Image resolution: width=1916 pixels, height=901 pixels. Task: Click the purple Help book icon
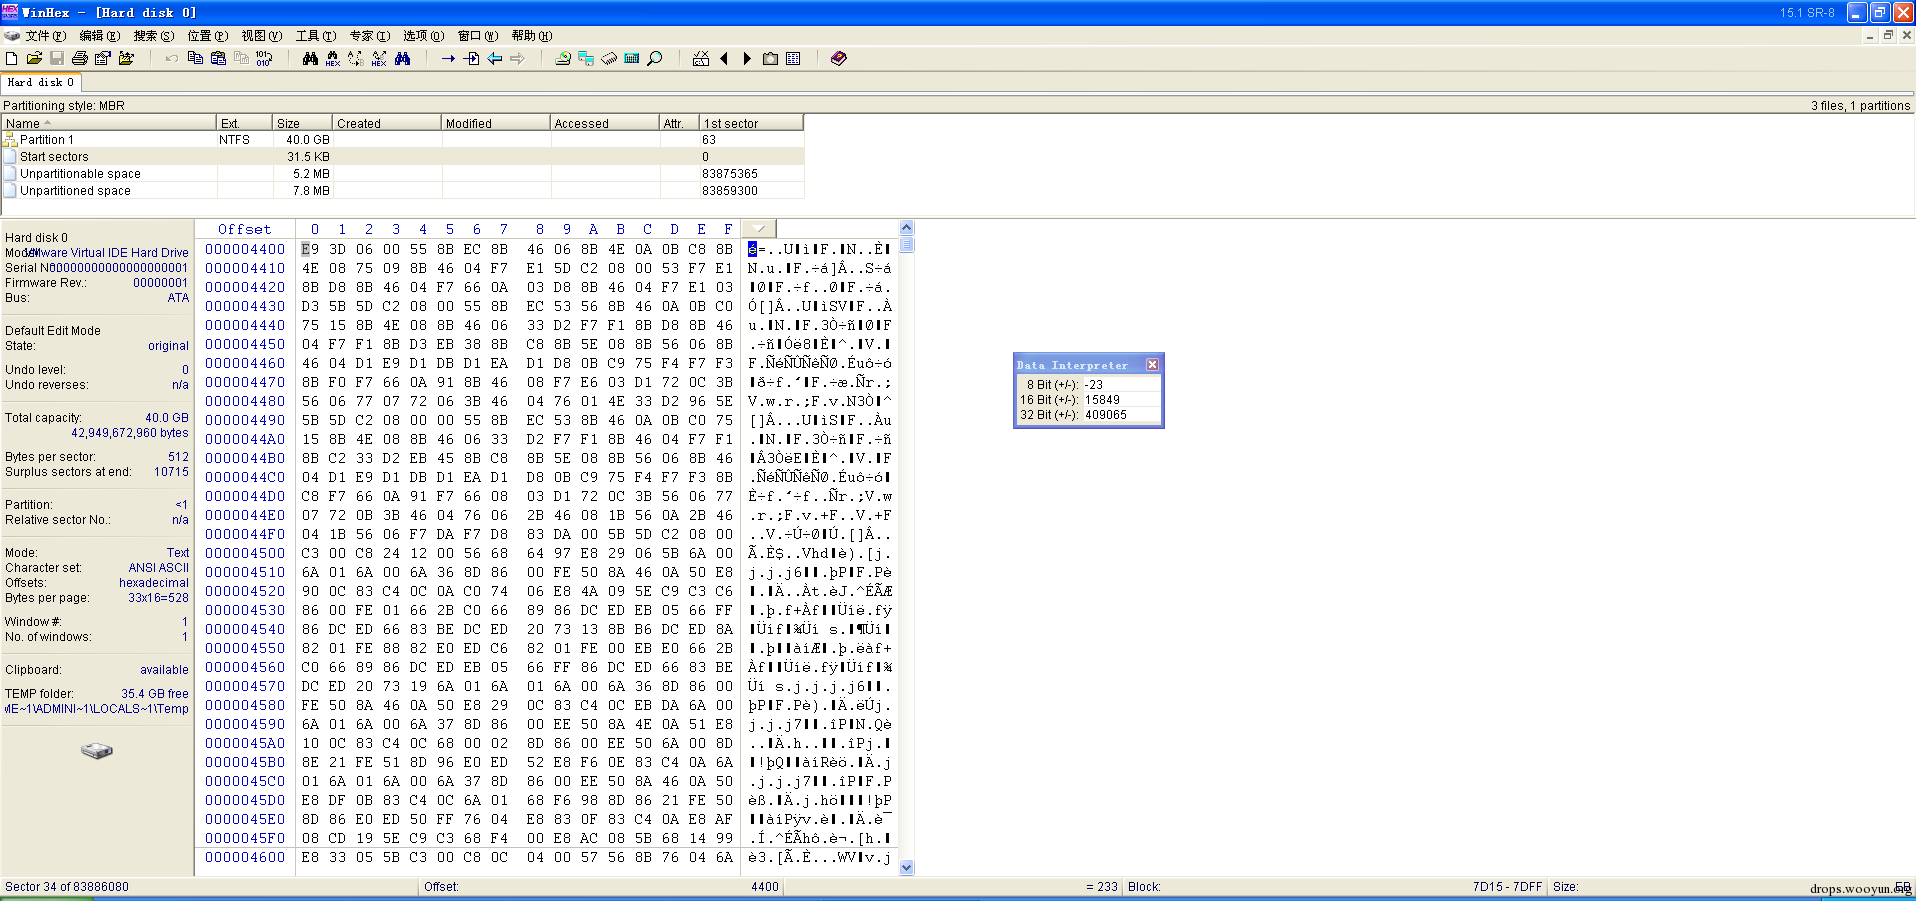839,59
